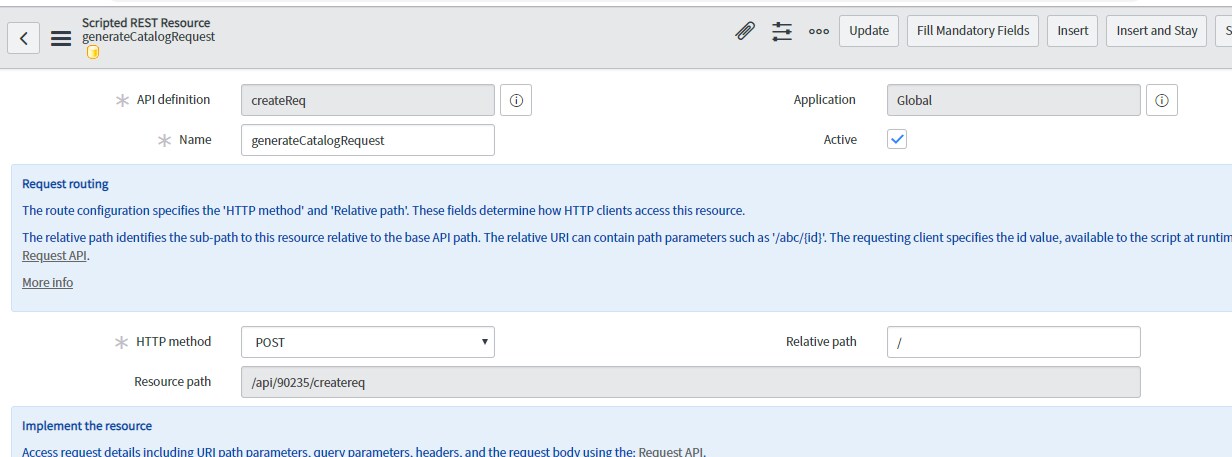Click the Application Global field
The height and width of the screenshot is (457, 1232).
(x=1013, y=100)
